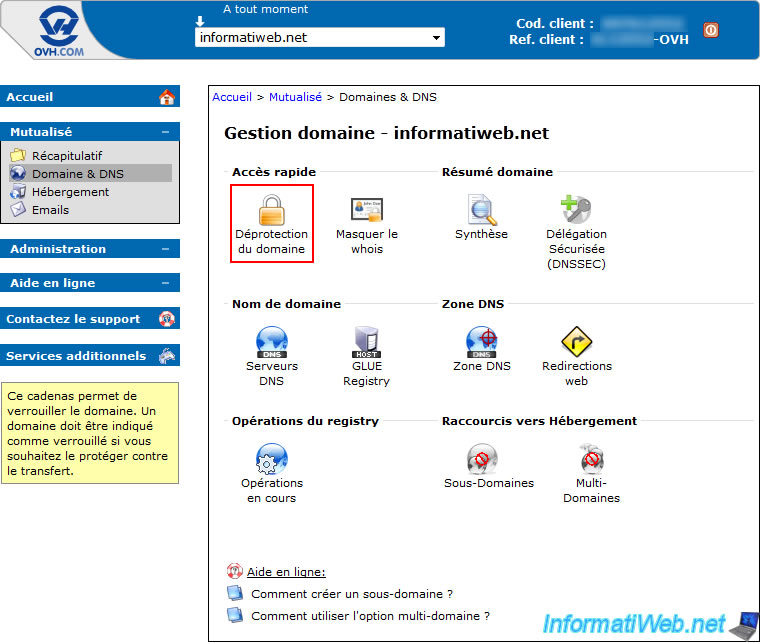Viewport: 760px width, 642px height.
Task: Open Sous-Domaines shortcut icon
Action: tap(482, 459)
